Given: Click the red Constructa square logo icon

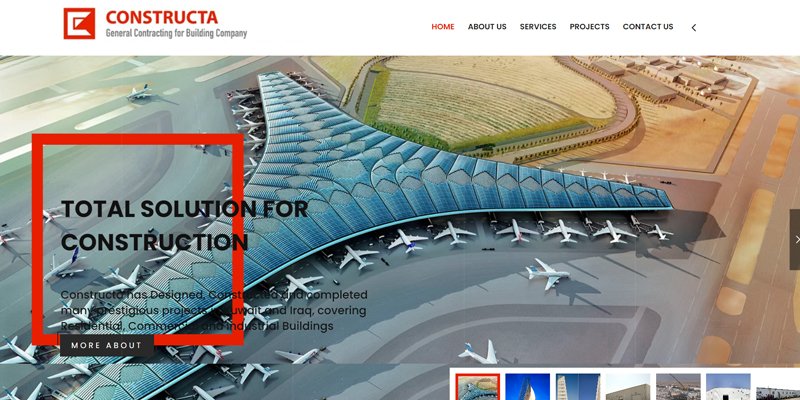Looking at the screenshot, I should (79, 23).
